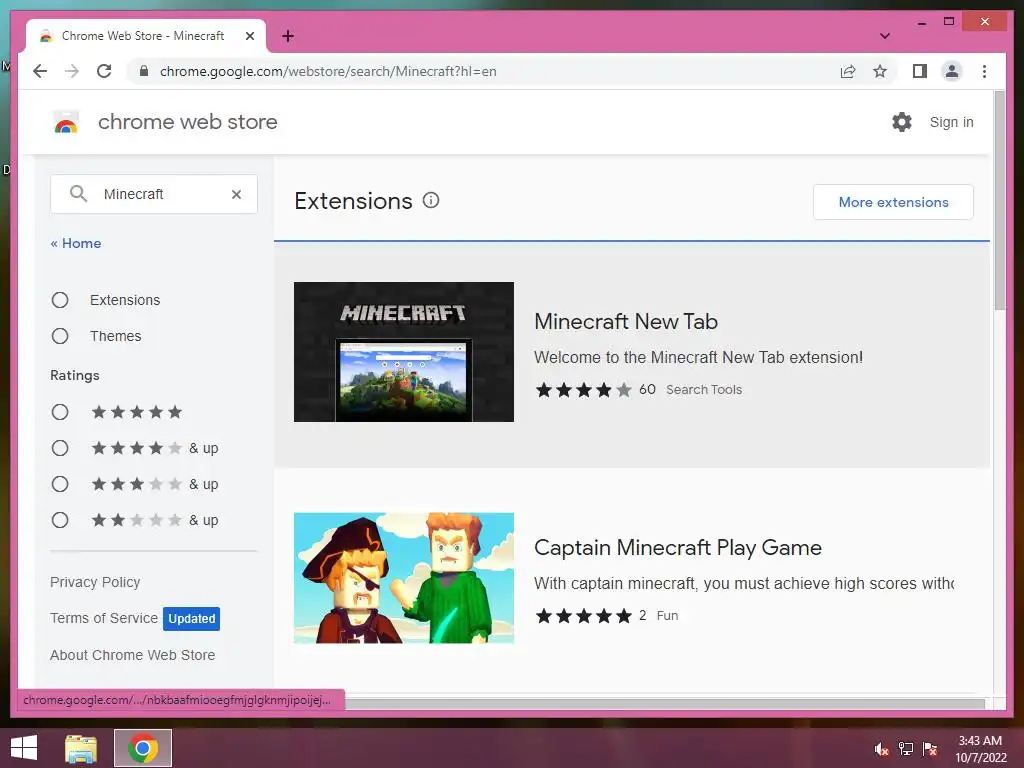Click the Search Tools category label

pos(704,390)
